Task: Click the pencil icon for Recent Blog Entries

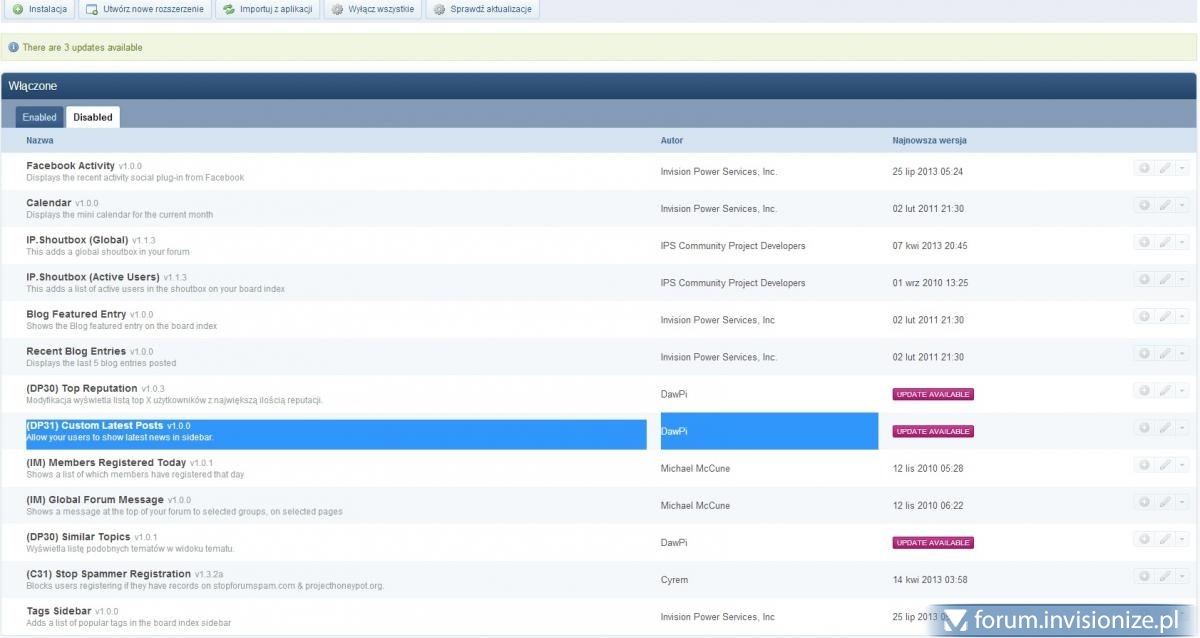Action: click(x=1164, y=353)
